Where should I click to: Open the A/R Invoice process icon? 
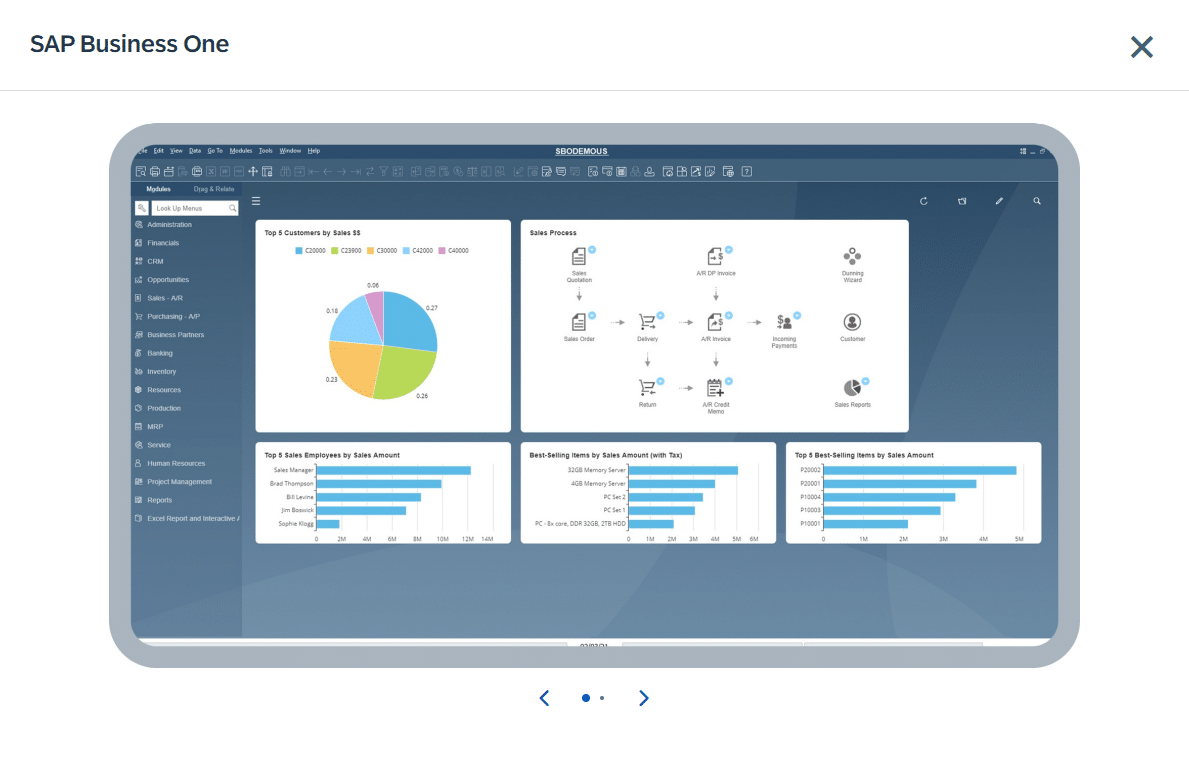coord(715,322)
